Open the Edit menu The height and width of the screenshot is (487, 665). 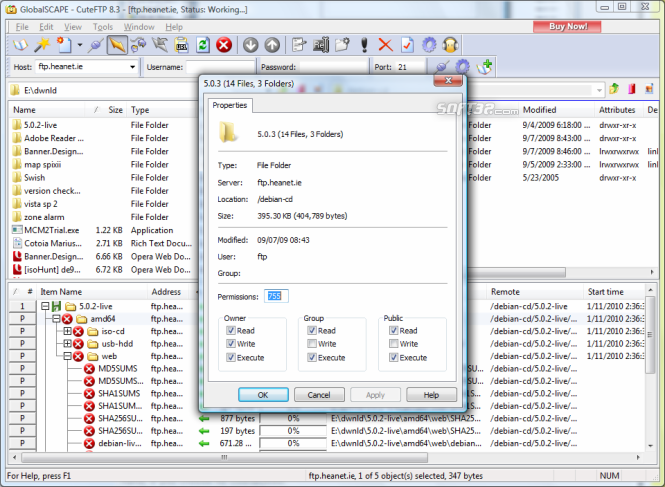click(x=46, y=27)
